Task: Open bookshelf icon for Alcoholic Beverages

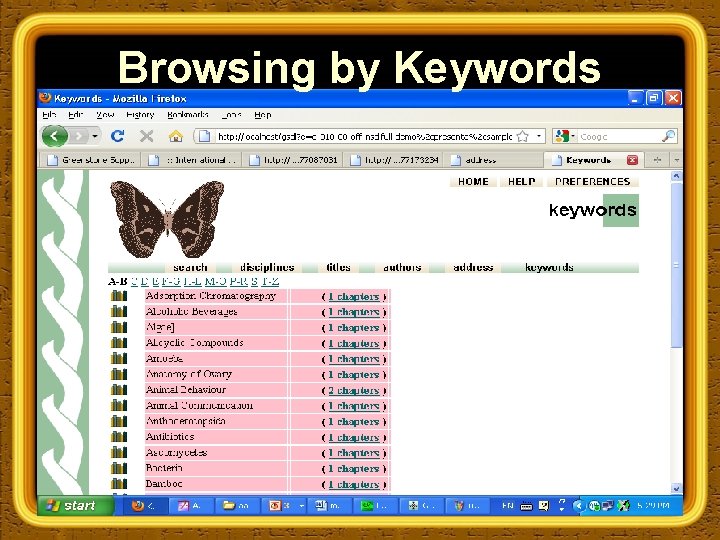Action: point(119,311)
